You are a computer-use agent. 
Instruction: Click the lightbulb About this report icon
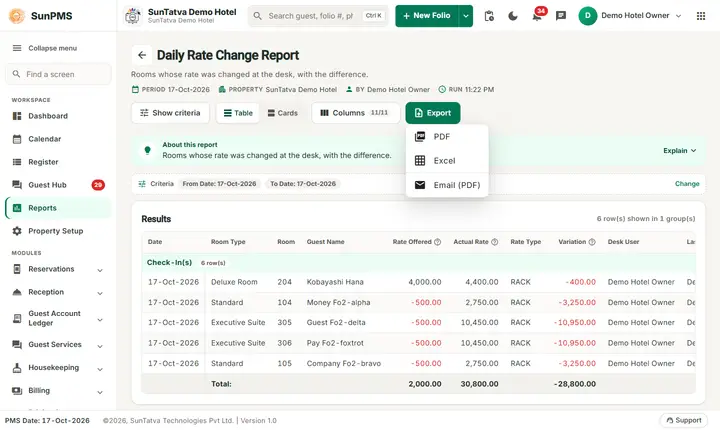tap(147, 150)
